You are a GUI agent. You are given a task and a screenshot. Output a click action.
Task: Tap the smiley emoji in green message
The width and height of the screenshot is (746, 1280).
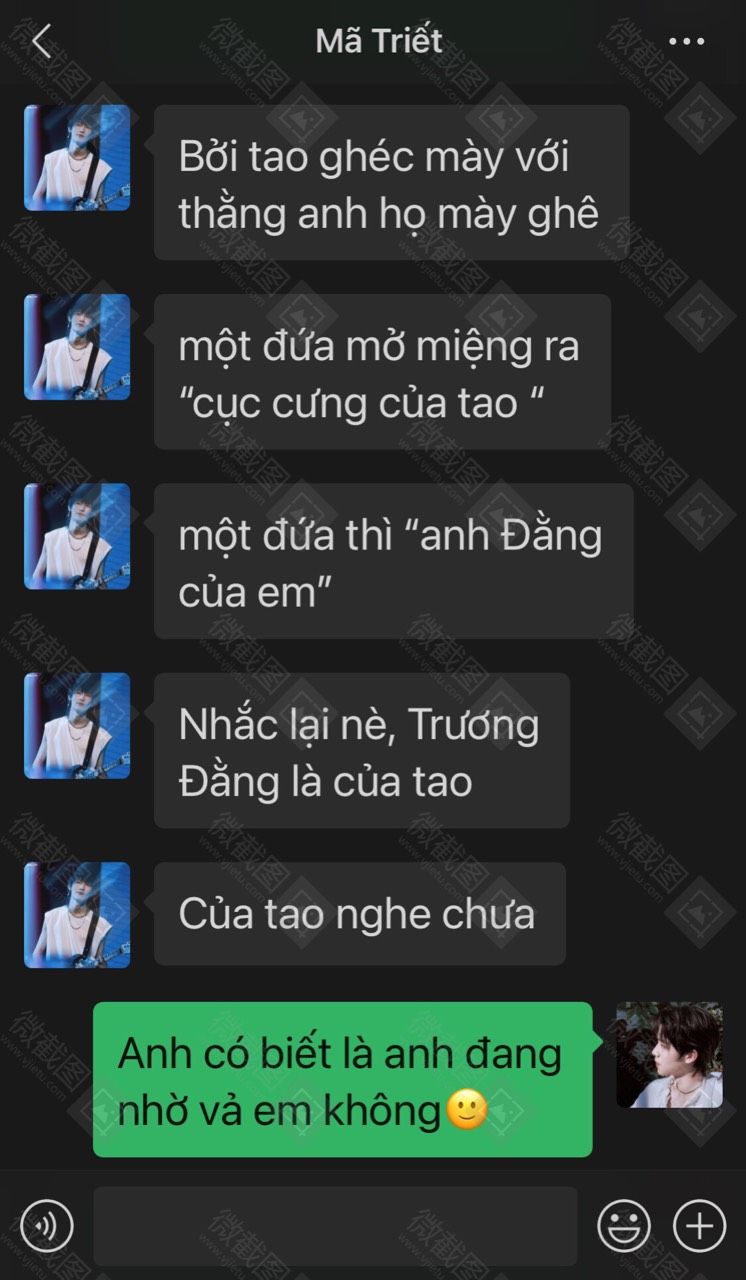464,1111
